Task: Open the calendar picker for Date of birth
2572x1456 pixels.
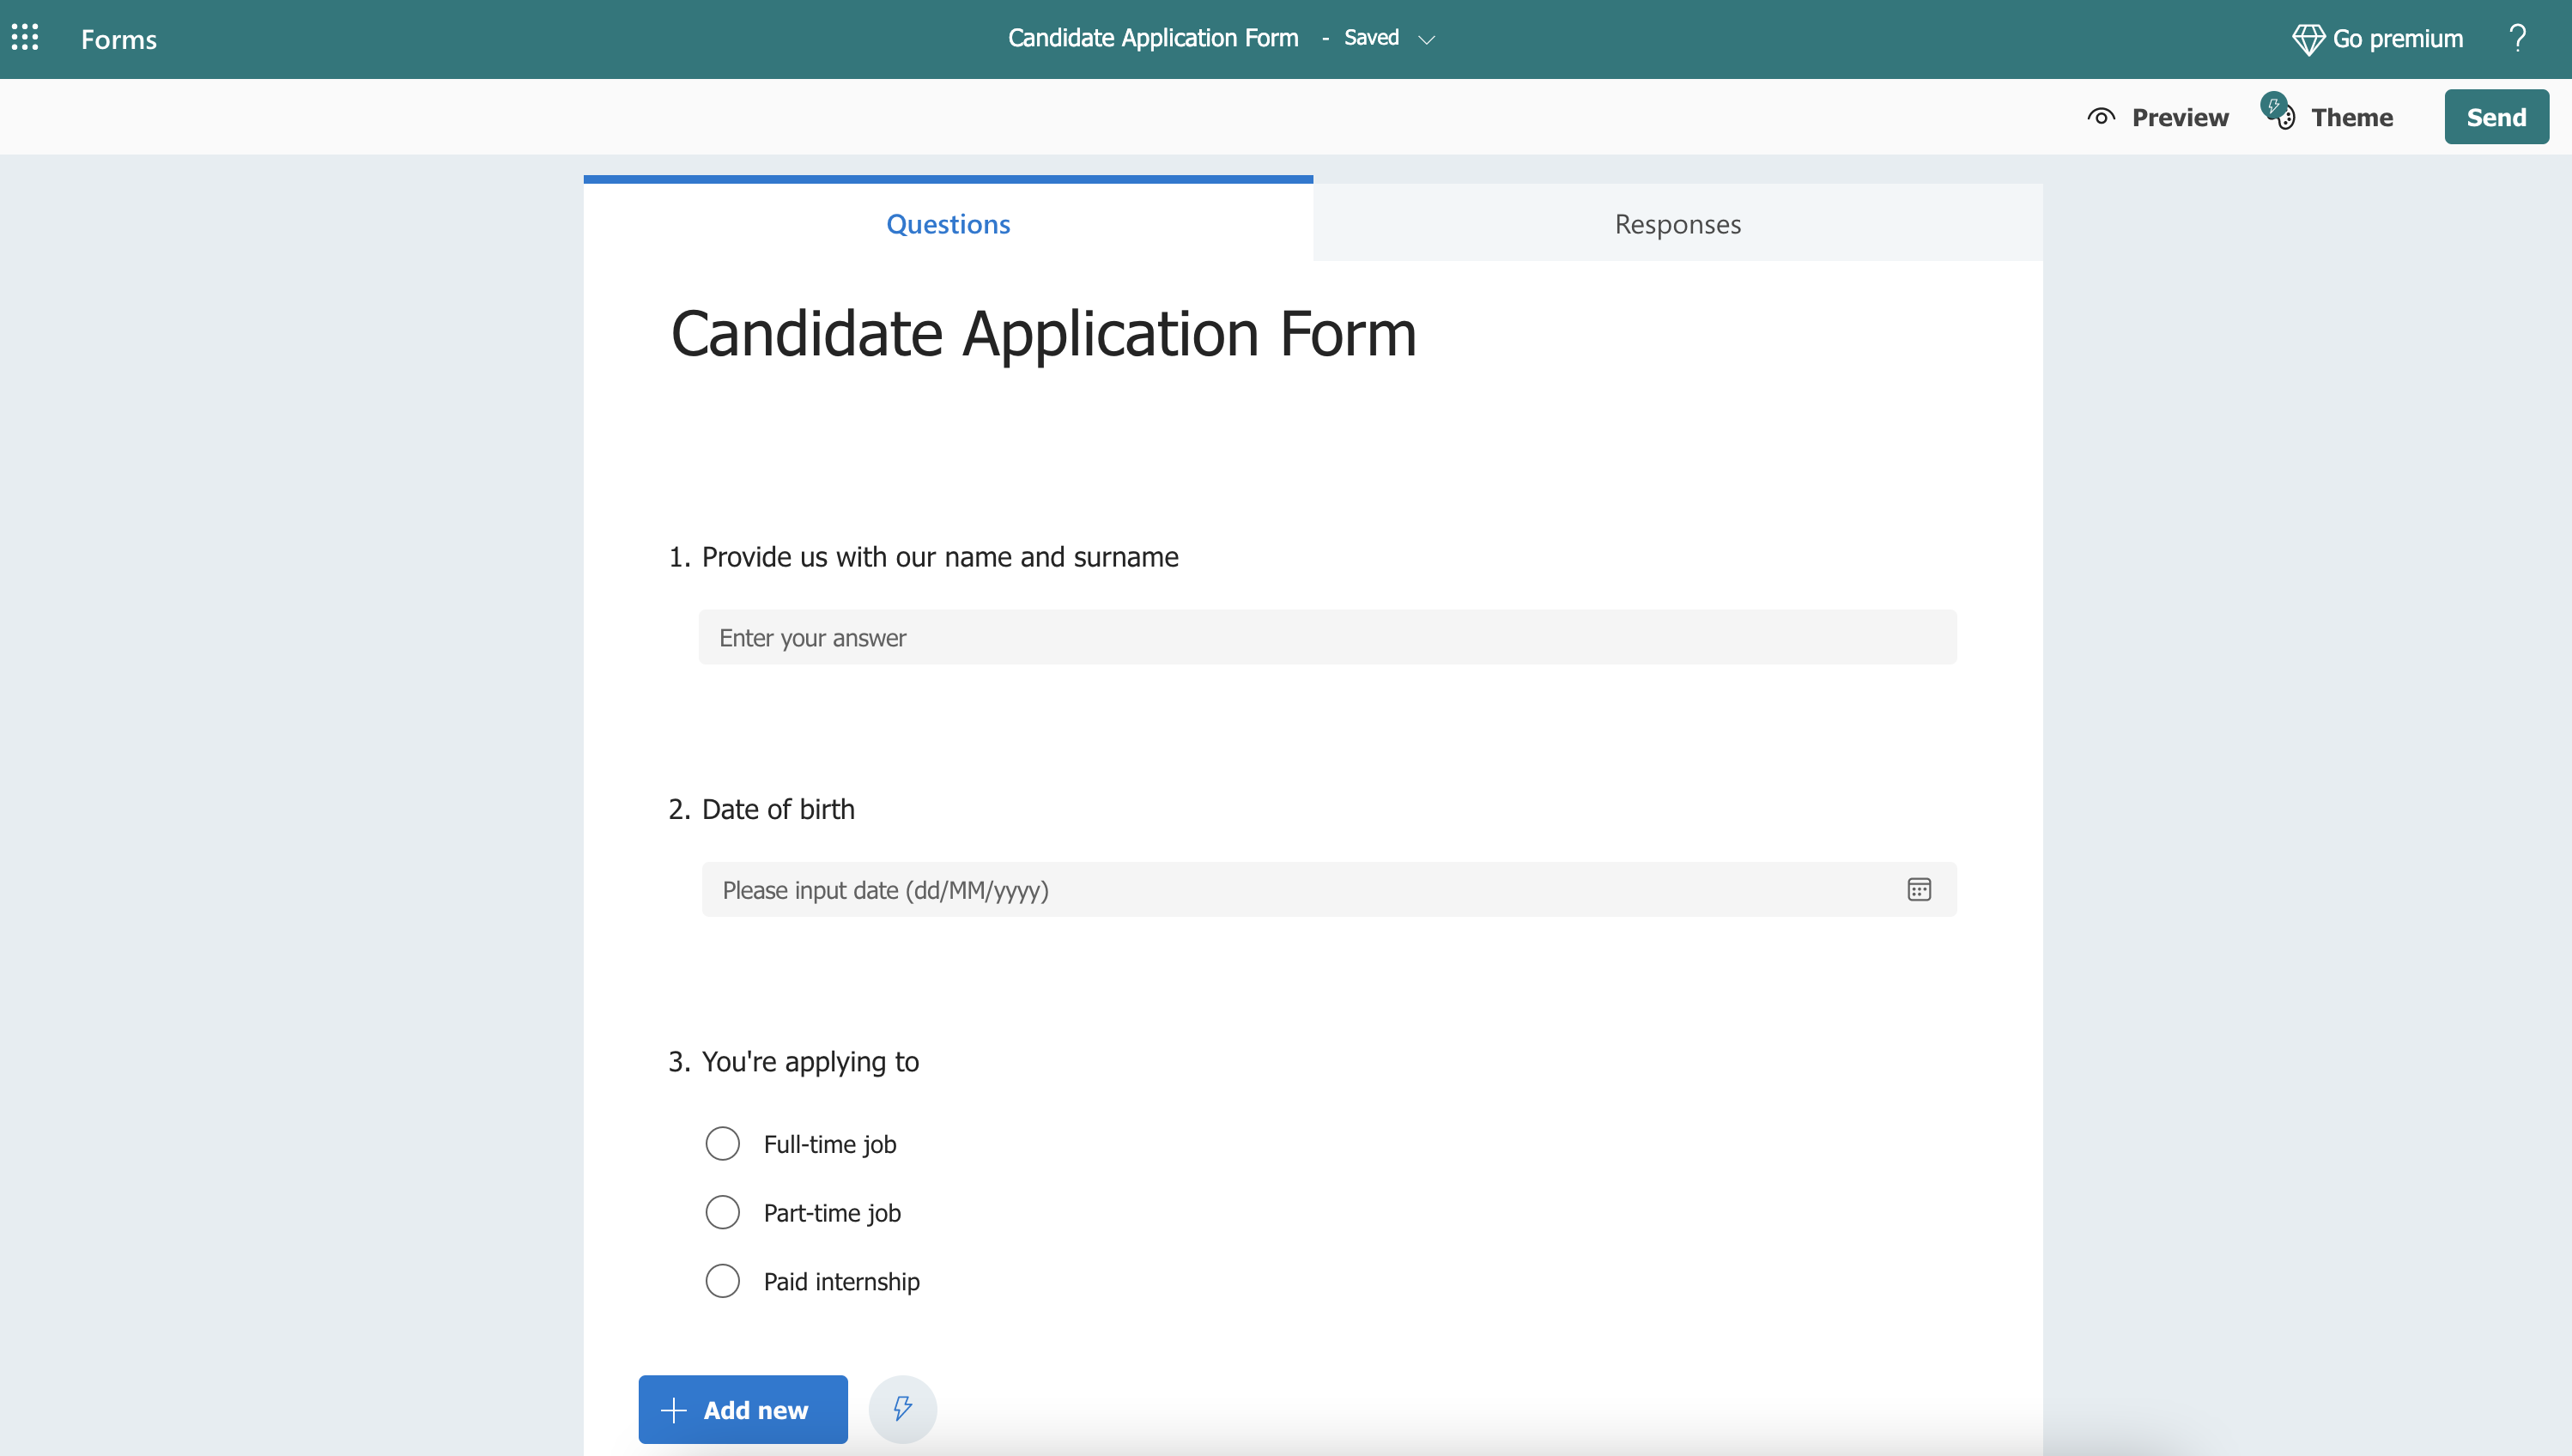Action: point(1918,889)
